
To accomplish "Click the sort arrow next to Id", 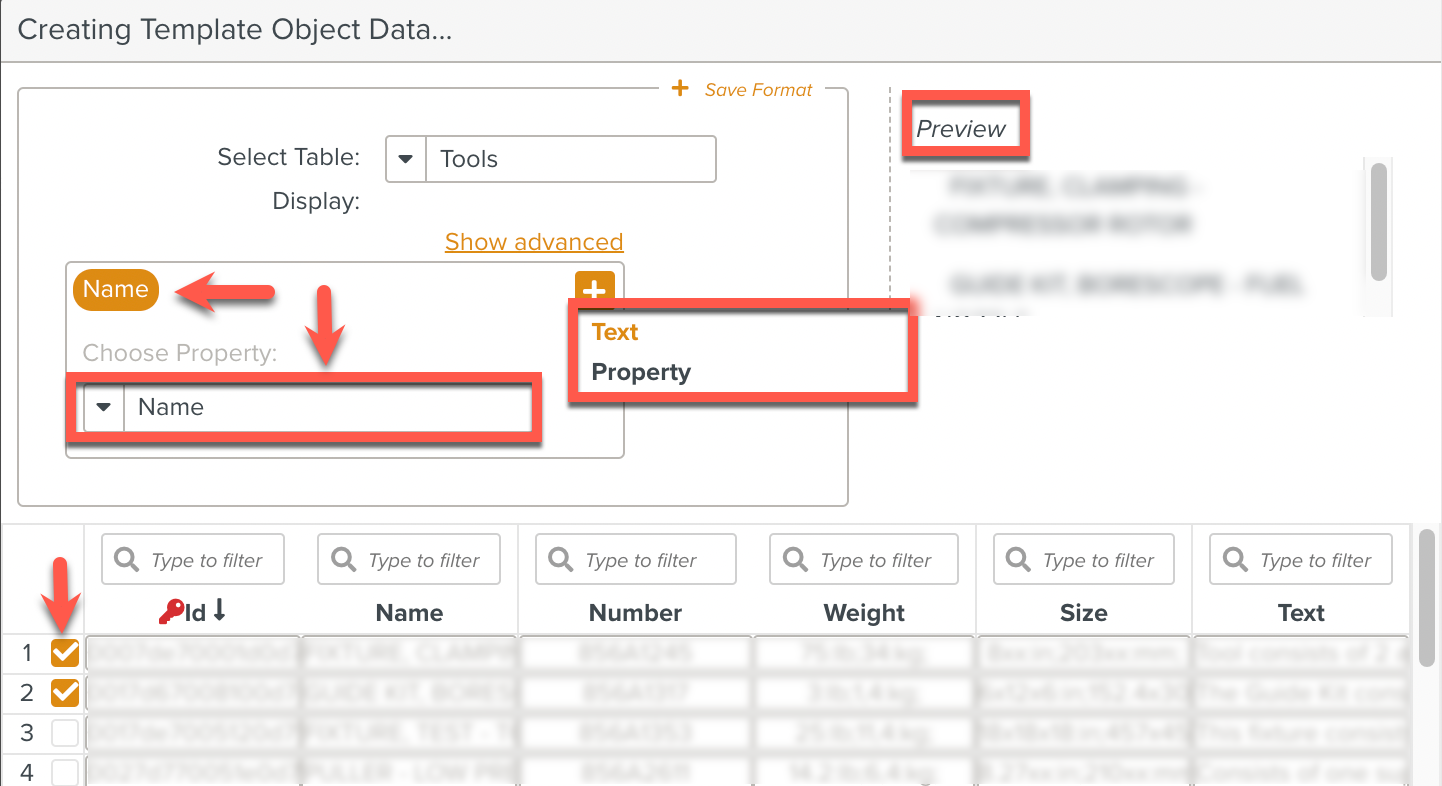I will (x=220, y=611).
